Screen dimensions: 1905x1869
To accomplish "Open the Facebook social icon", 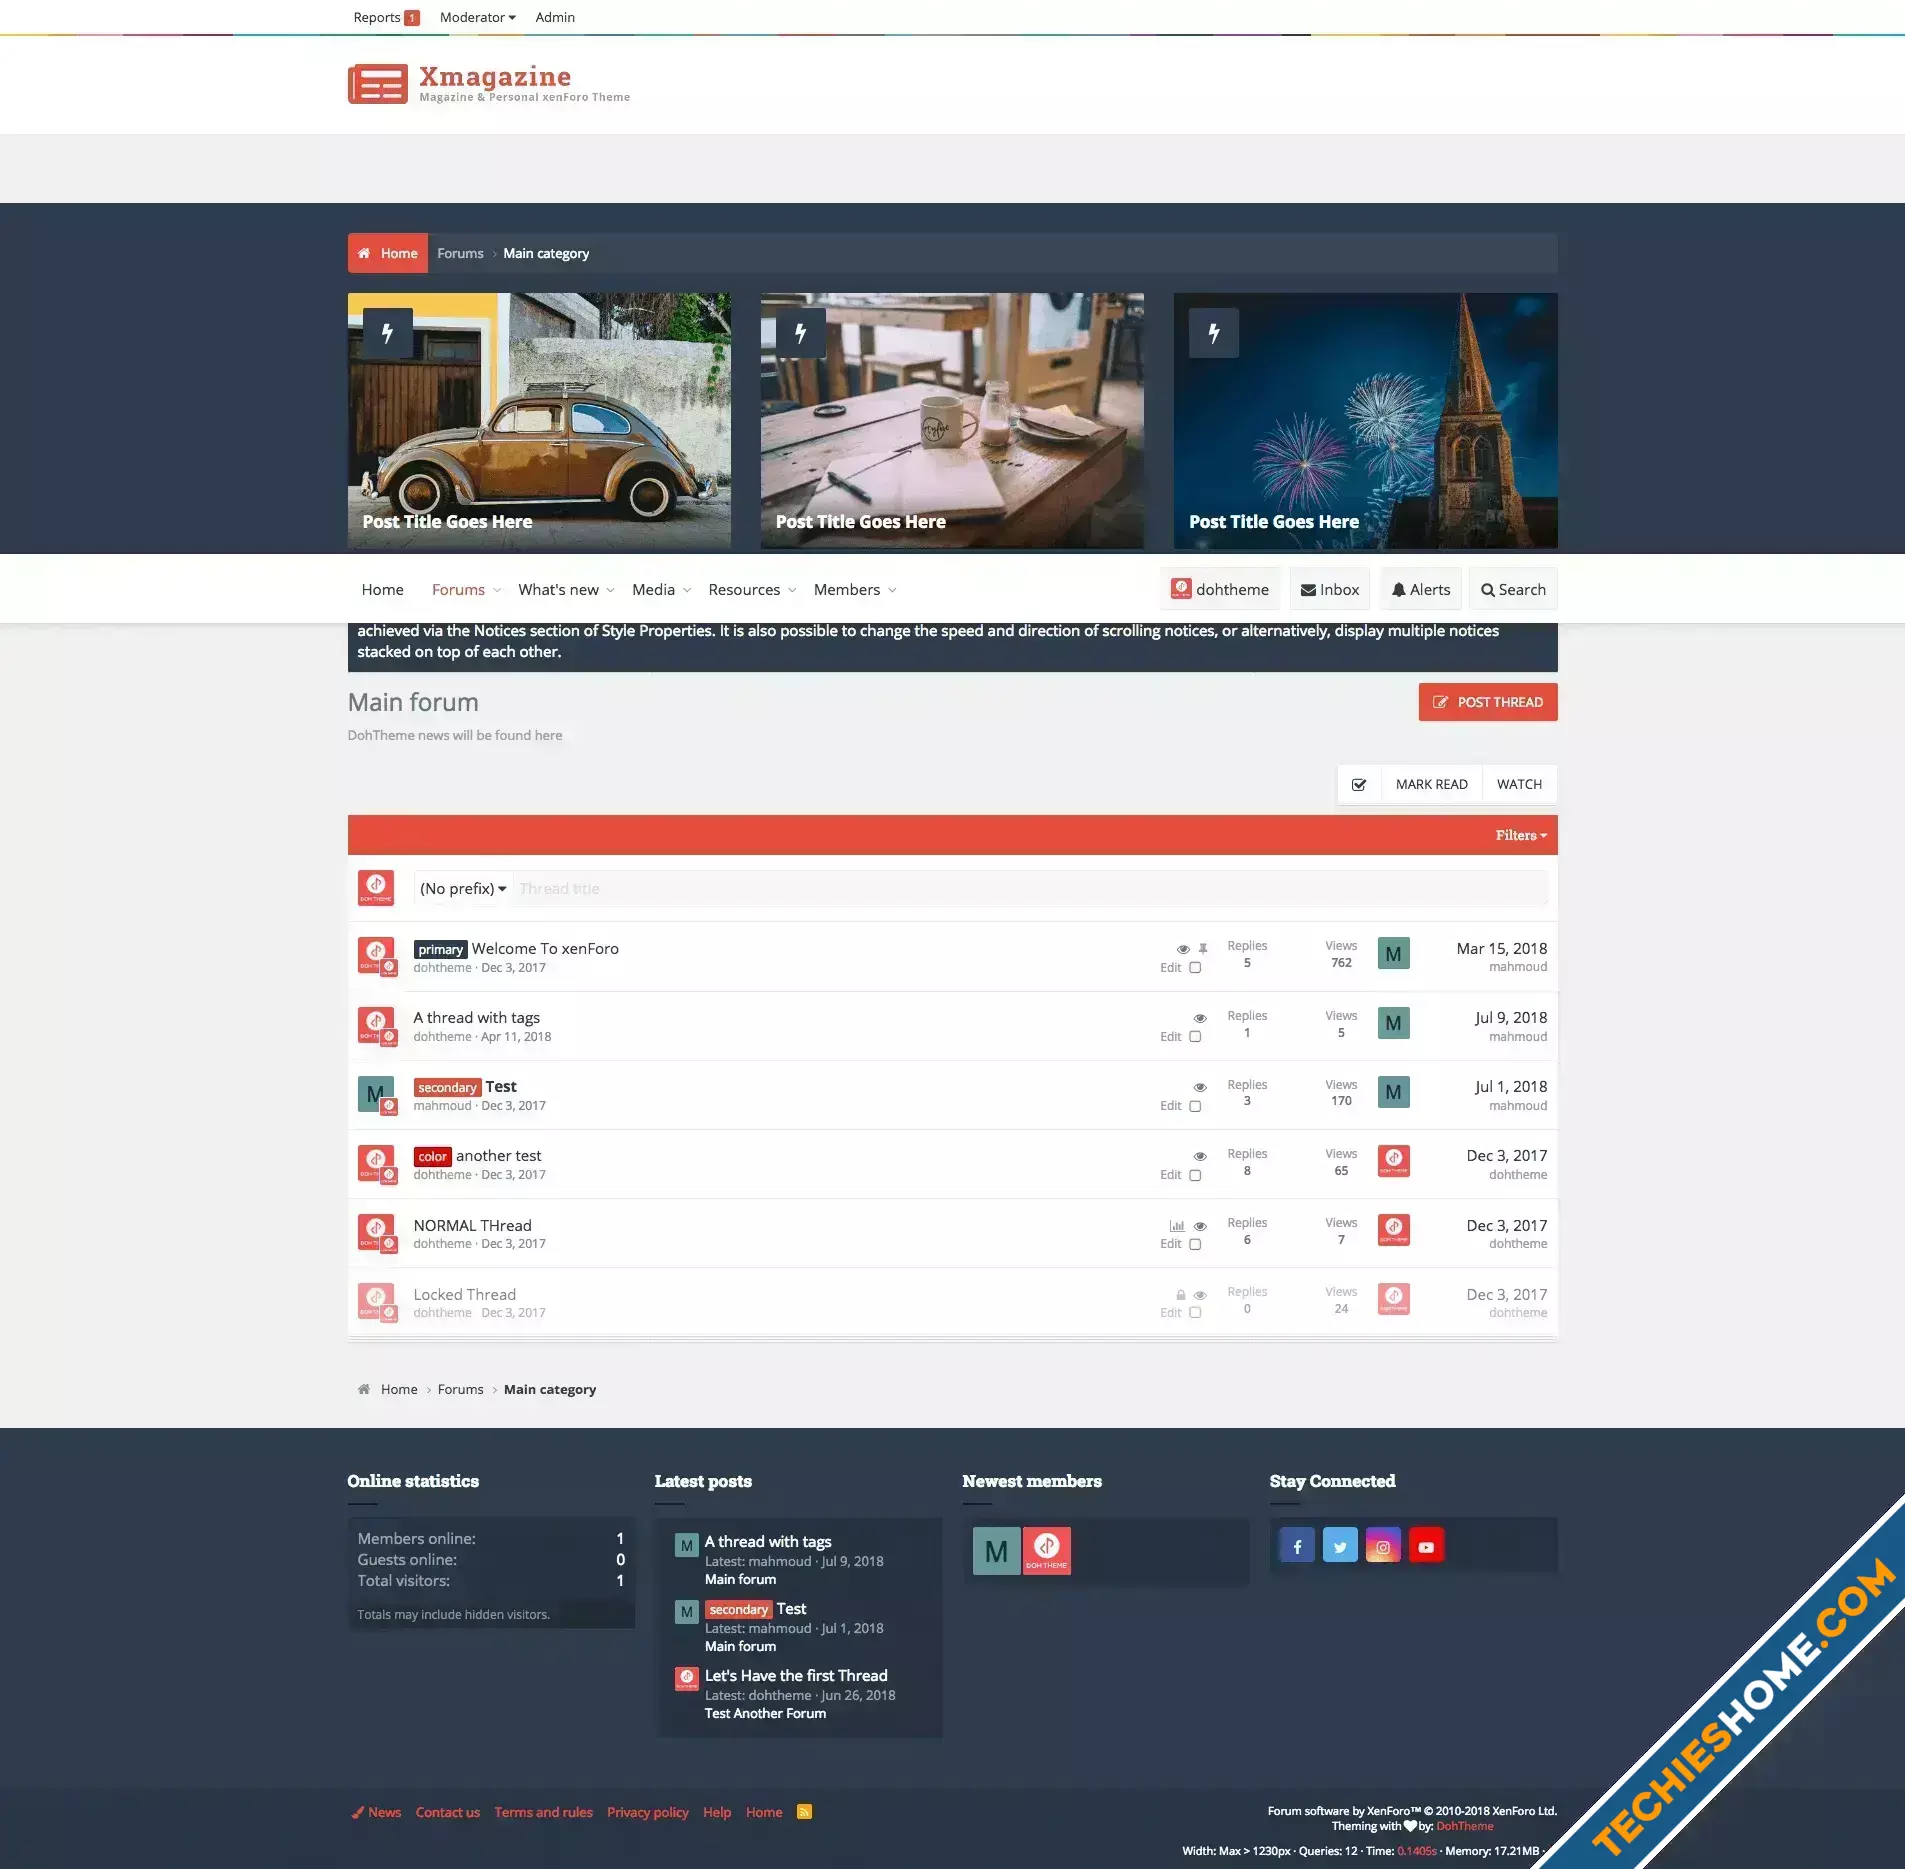I will [x=1297, y=1546].
